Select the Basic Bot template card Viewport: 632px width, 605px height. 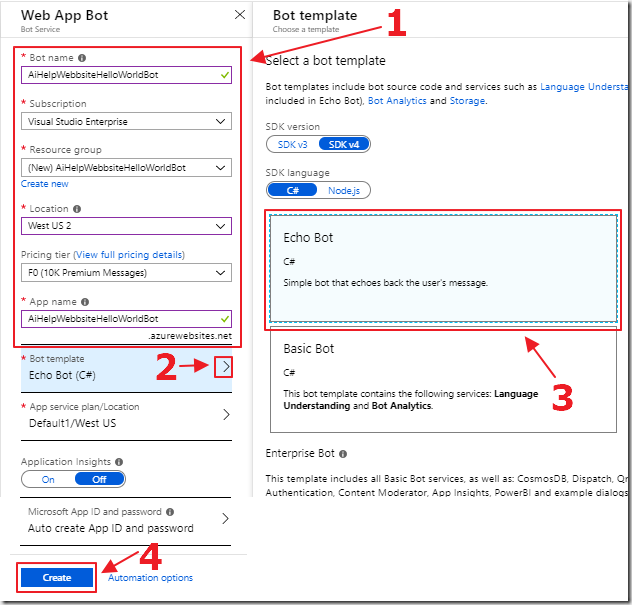click(x=443, y=379)
